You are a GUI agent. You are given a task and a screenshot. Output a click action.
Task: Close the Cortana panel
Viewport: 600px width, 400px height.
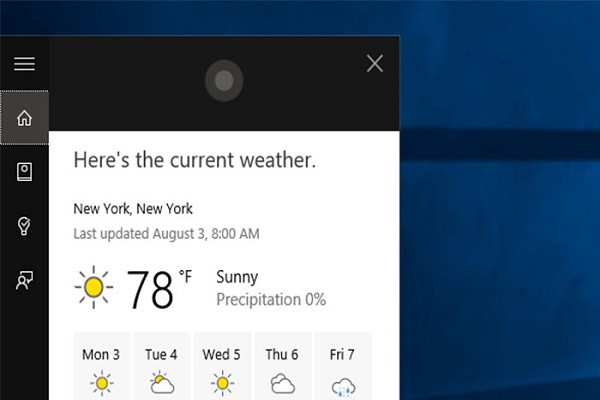(375, 64)
